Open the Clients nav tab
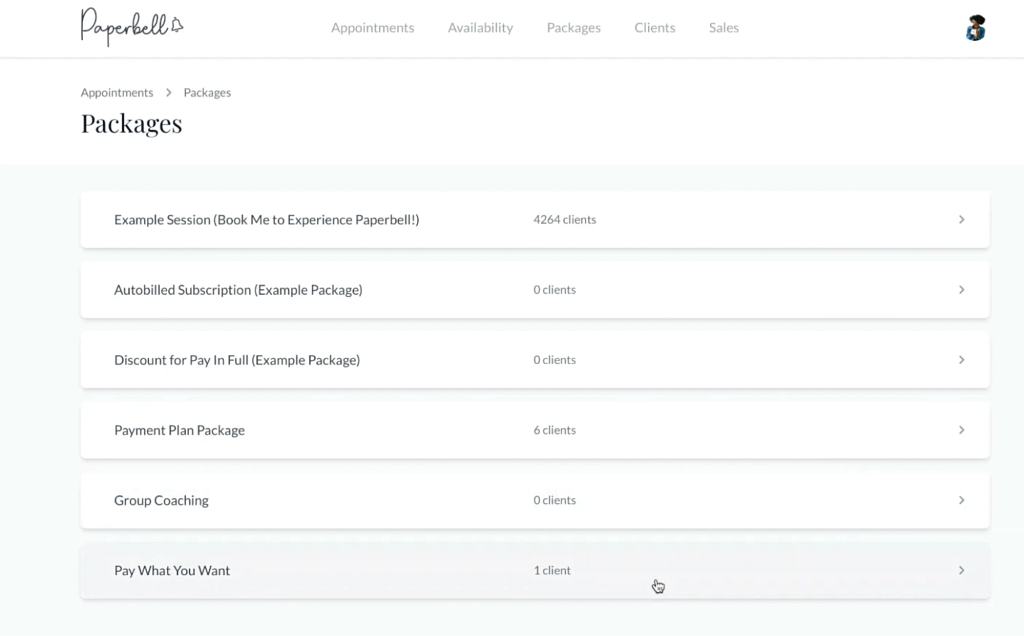1024x636 pixels. [654, 27]
